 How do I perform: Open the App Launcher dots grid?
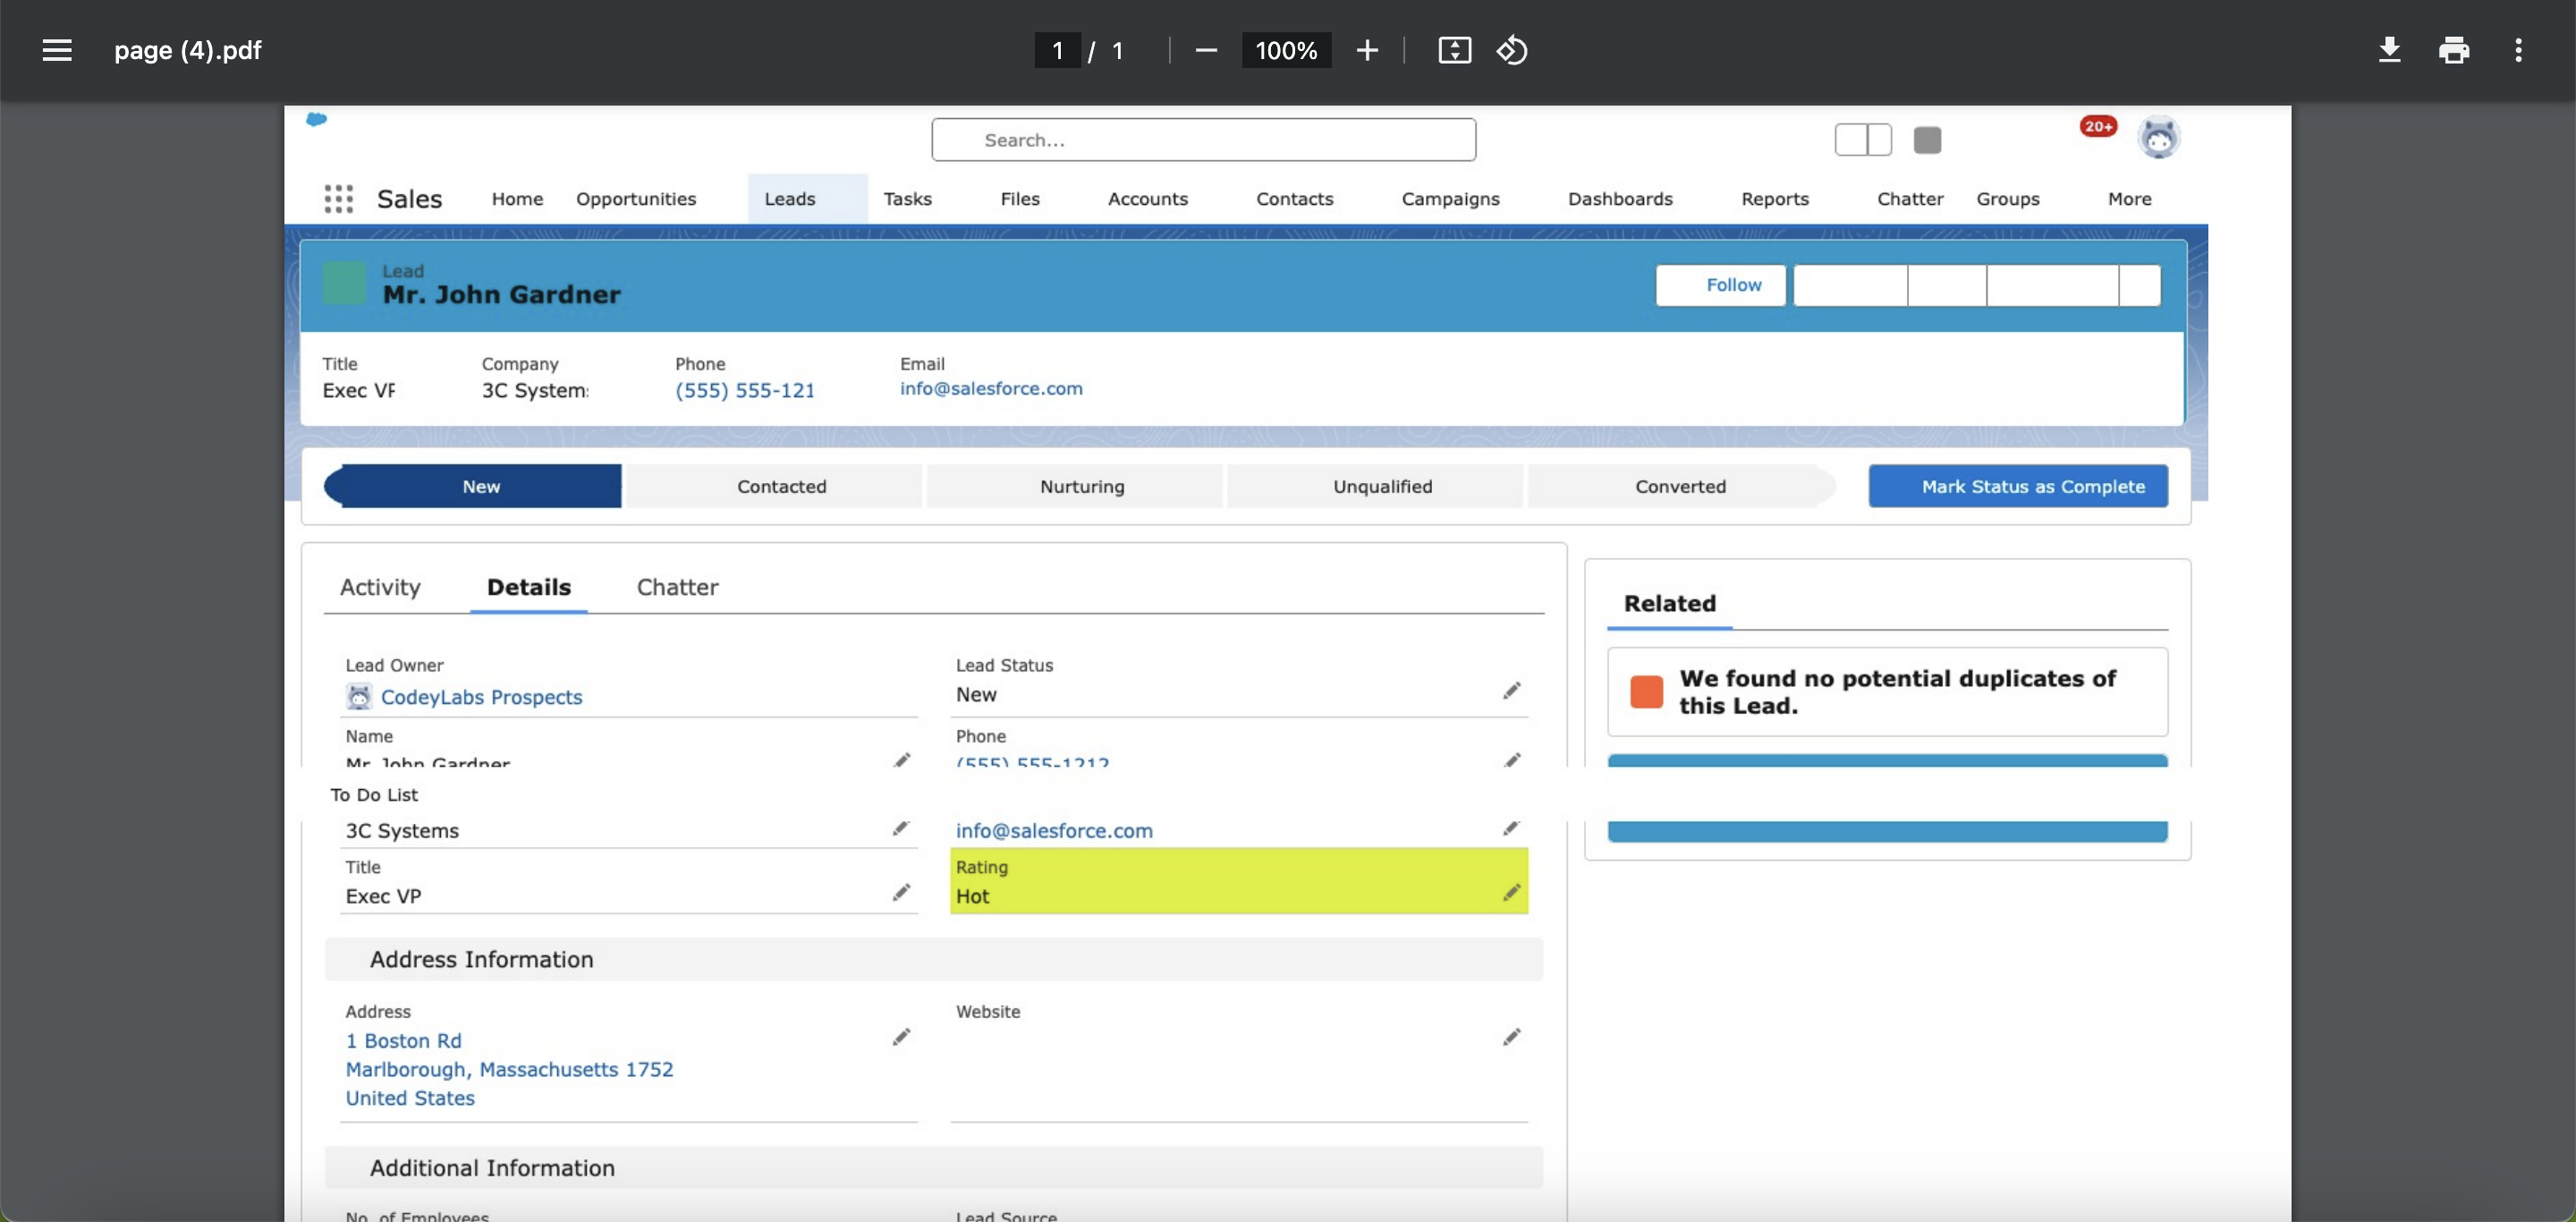pyautogui.click(x=339, y=198)
